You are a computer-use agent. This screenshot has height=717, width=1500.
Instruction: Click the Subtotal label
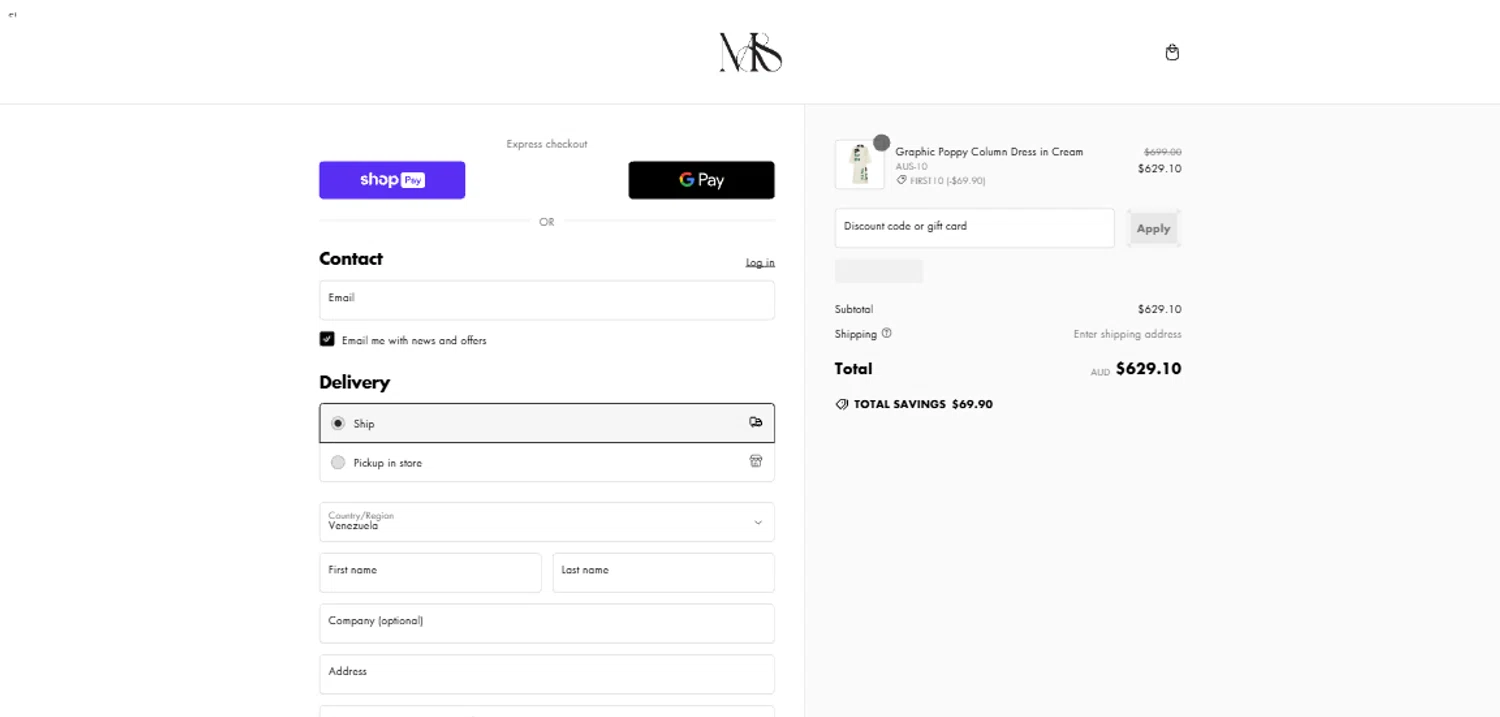pyautogui.click(x=854, y=309)
